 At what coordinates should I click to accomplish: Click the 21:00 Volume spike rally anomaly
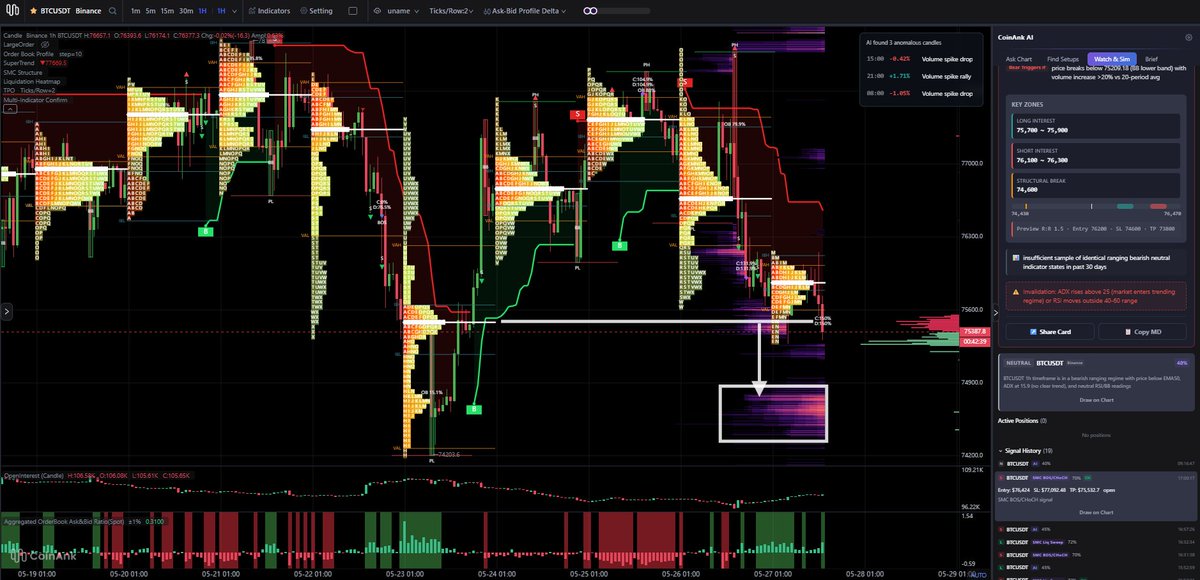pos(918,76)
